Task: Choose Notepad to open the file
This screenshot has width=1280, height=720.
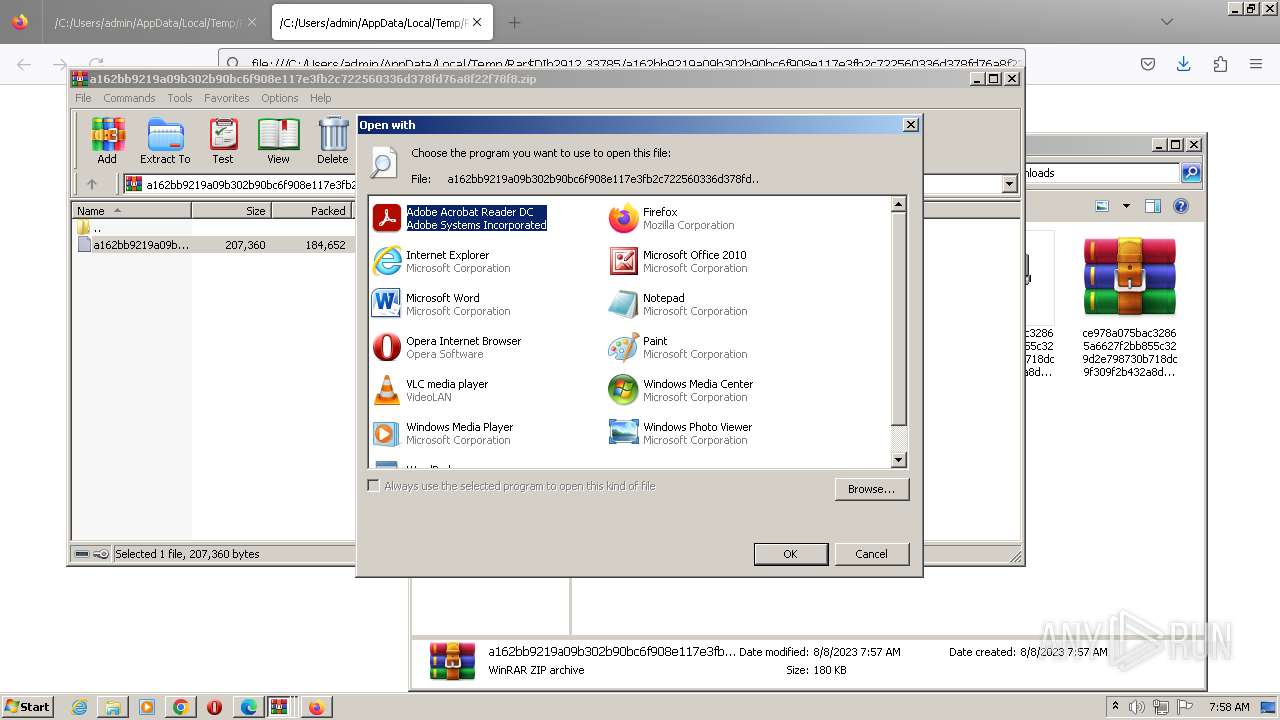Action: click(678, 304)
